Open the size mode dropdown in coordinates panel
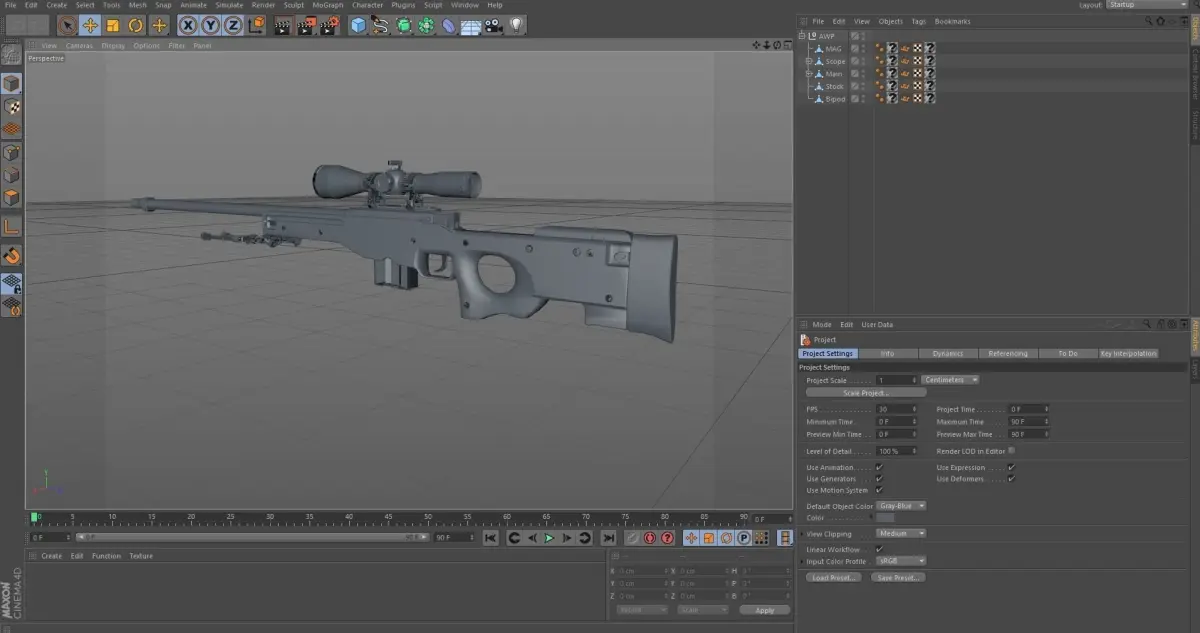Viewport: 1200px width, 633px height. (702, 609)
